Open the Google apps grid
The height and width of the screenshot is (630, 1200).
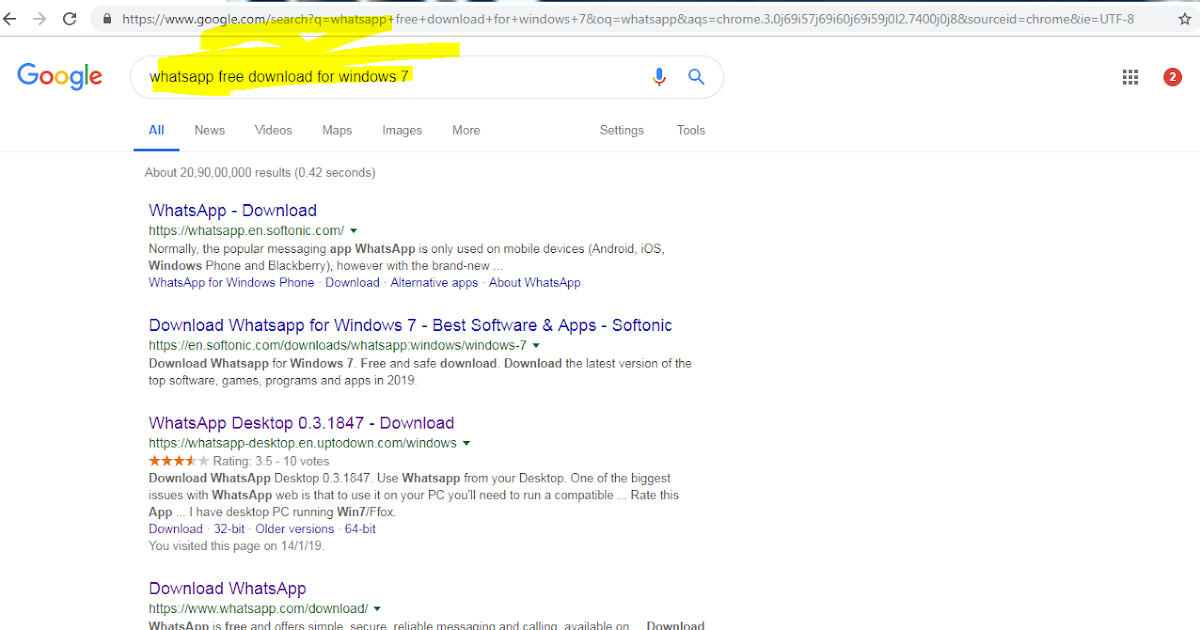pos(1130,77)
